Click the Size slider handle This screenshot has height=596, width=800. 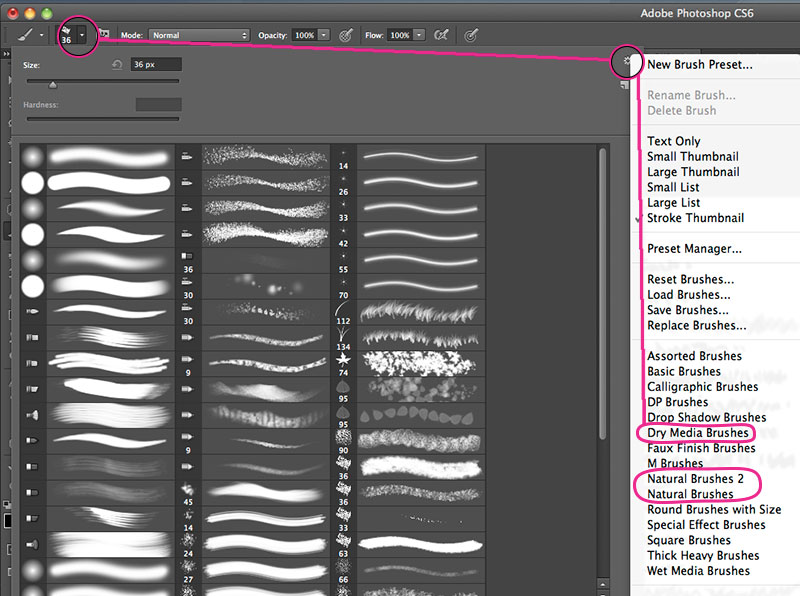point(53,85)
